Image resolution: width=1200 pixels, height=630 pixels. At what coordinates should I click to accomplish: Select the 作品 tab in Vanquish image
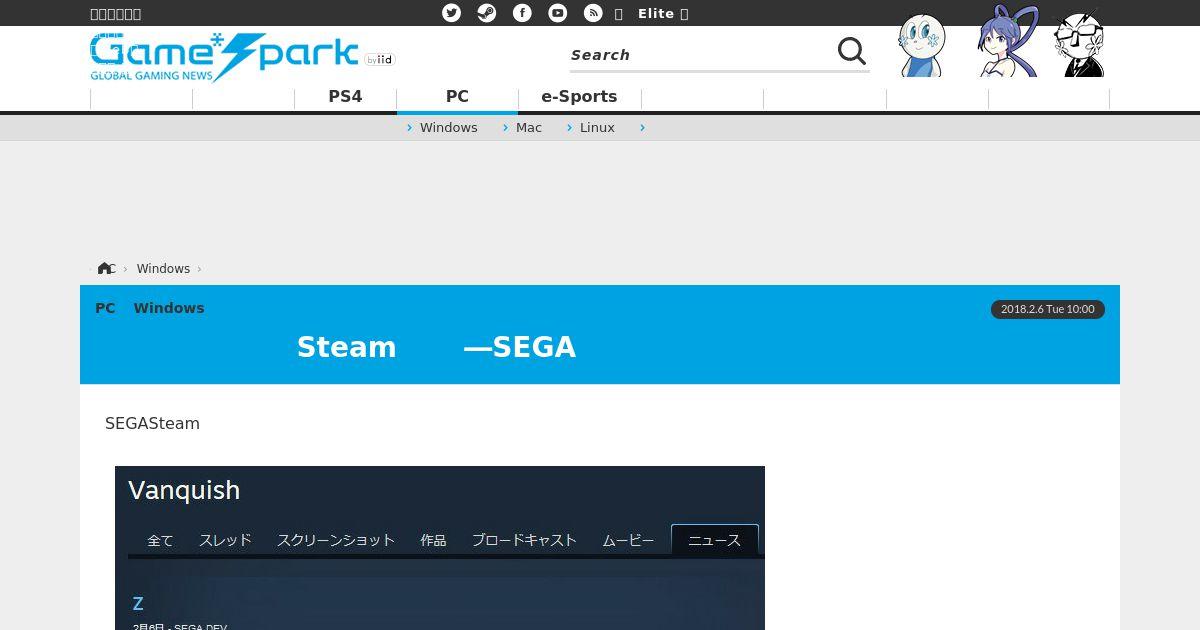tap(433, 540)
